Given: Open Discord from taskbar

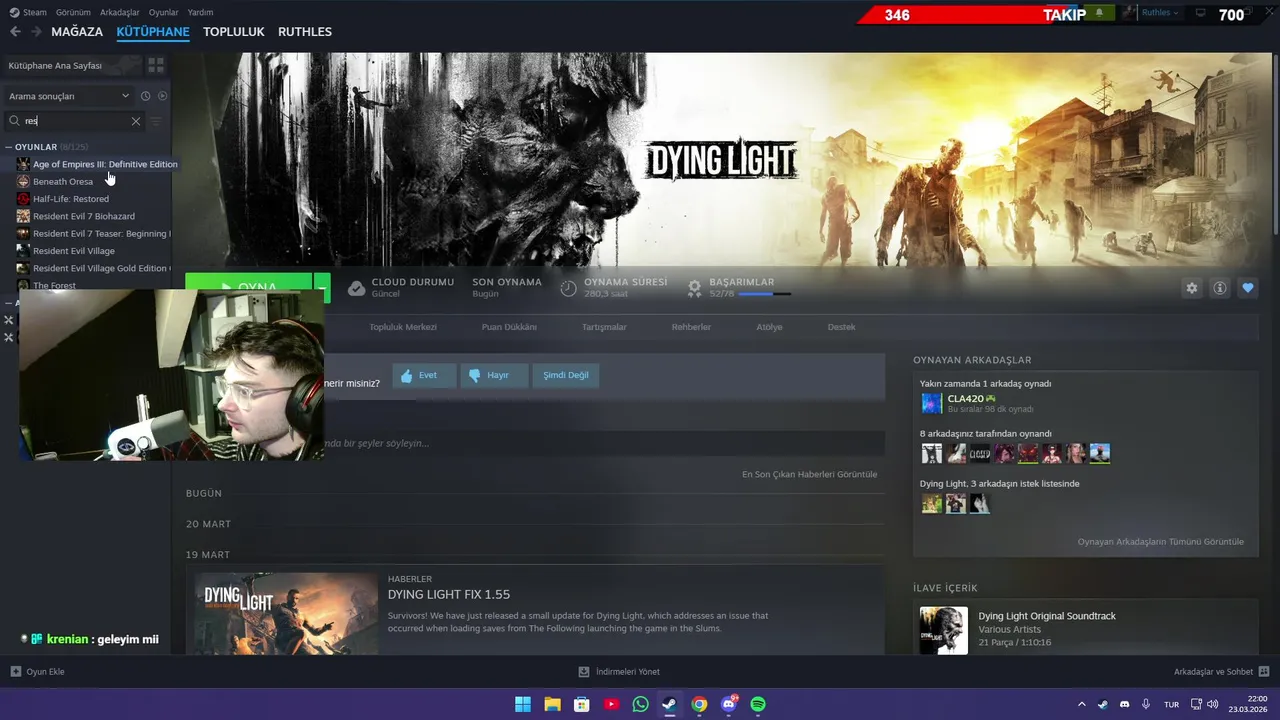Looking at the screenshot, I should pos(729,704).
